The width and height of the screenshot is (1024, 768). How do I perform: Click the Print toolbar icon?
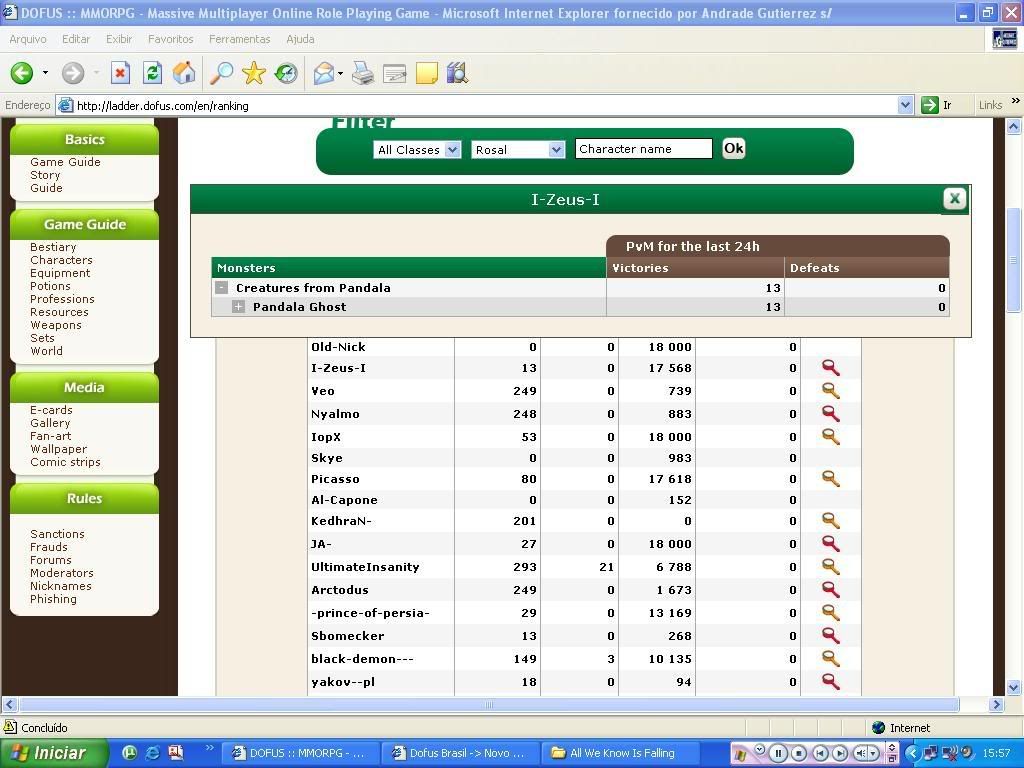(x=363, y=73)
